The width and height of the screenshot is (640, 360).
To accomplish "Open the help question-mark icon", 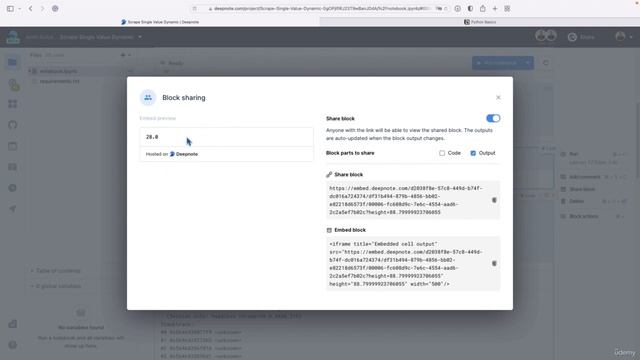I will 13,345.
